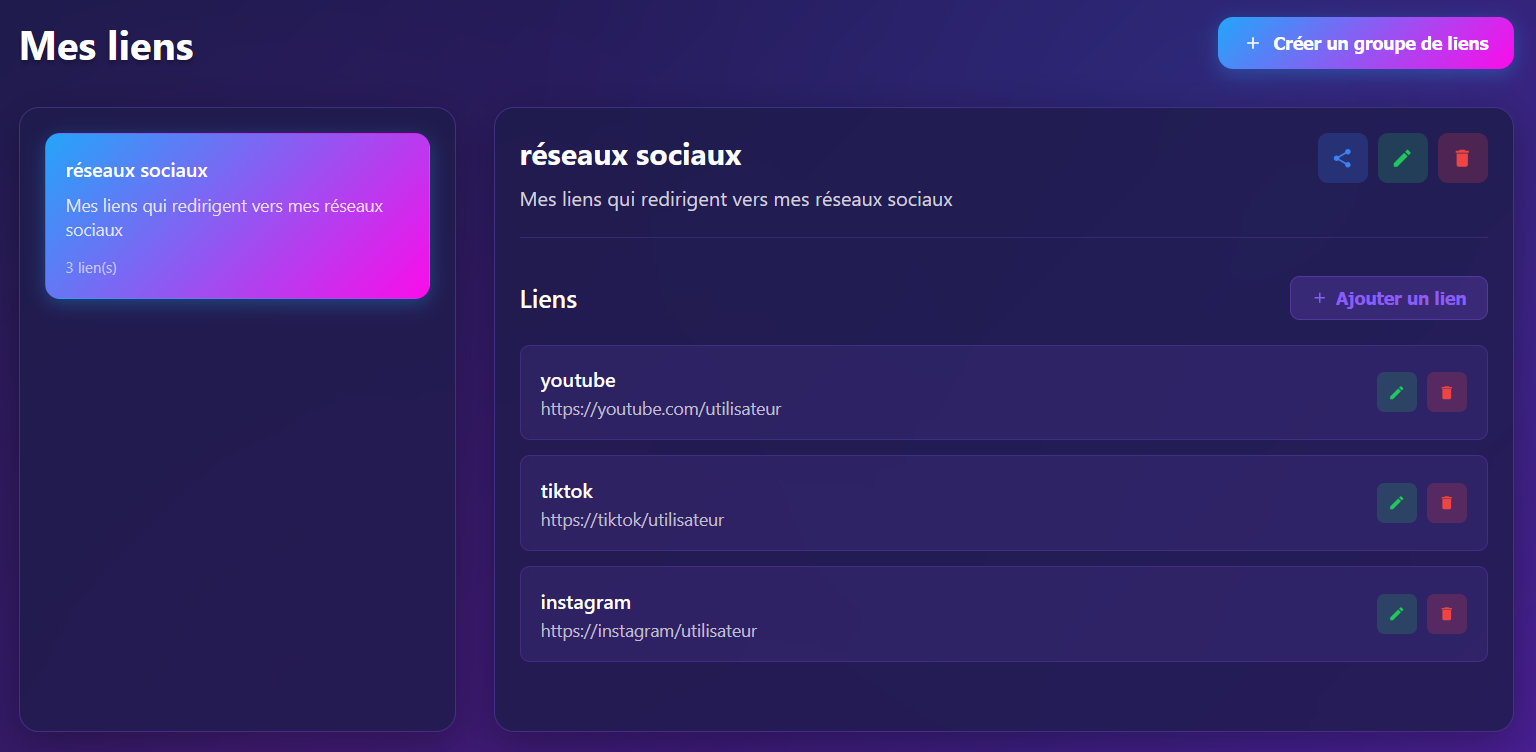
Task: Click Créer un groupe de liens button
Action: (1365, 44)
